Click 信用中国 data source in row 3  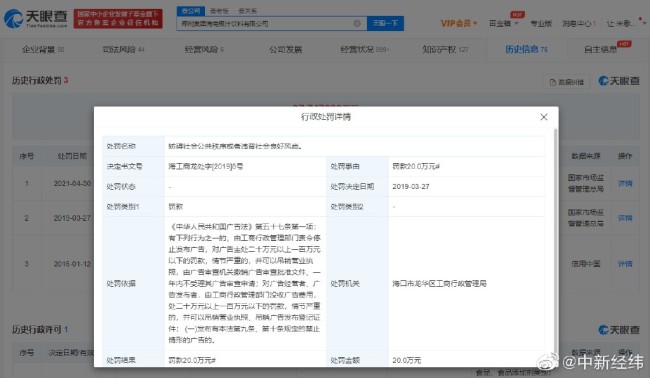(586, 264)
